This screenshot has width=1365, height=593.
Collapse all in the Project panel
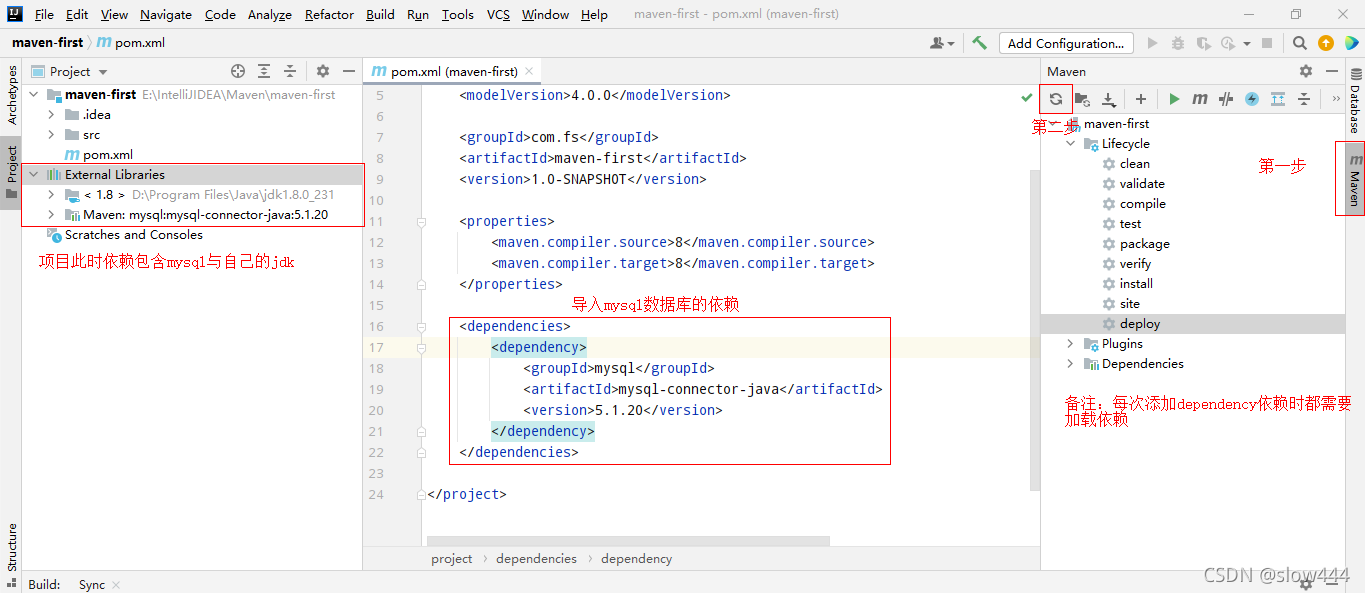pos(290,71)
